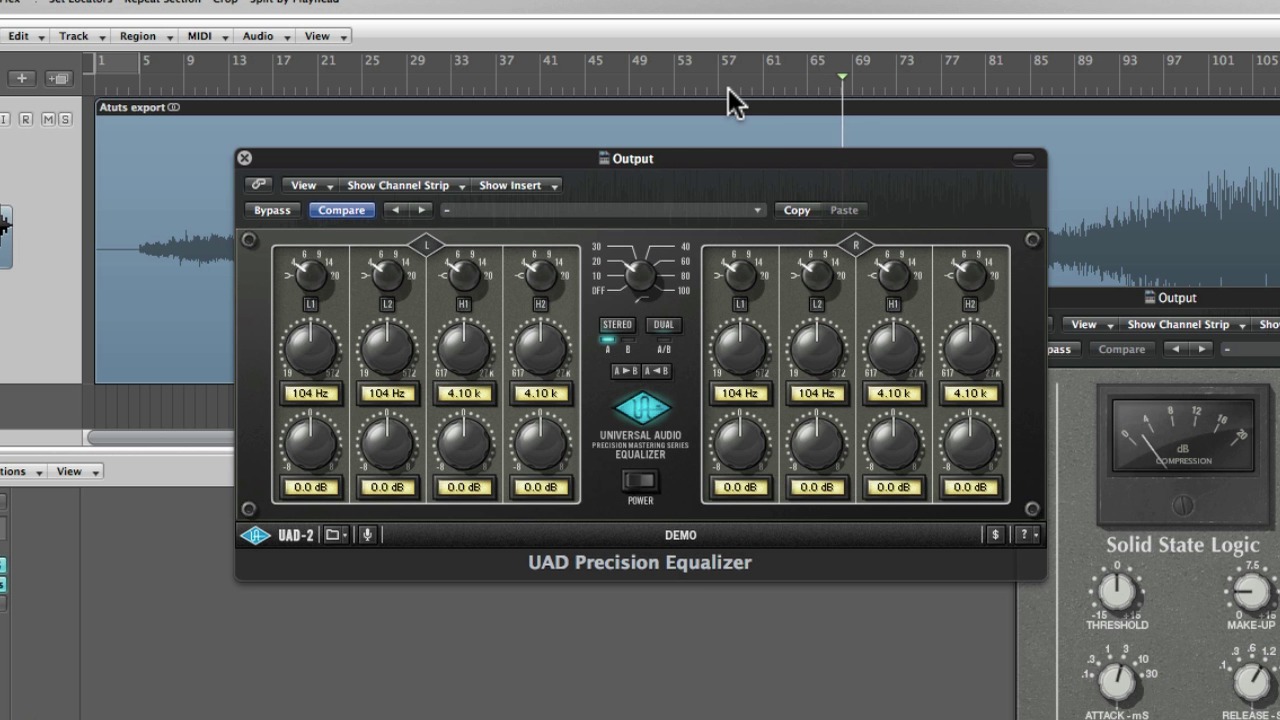Click the duplicate track button

click(58, 78)
